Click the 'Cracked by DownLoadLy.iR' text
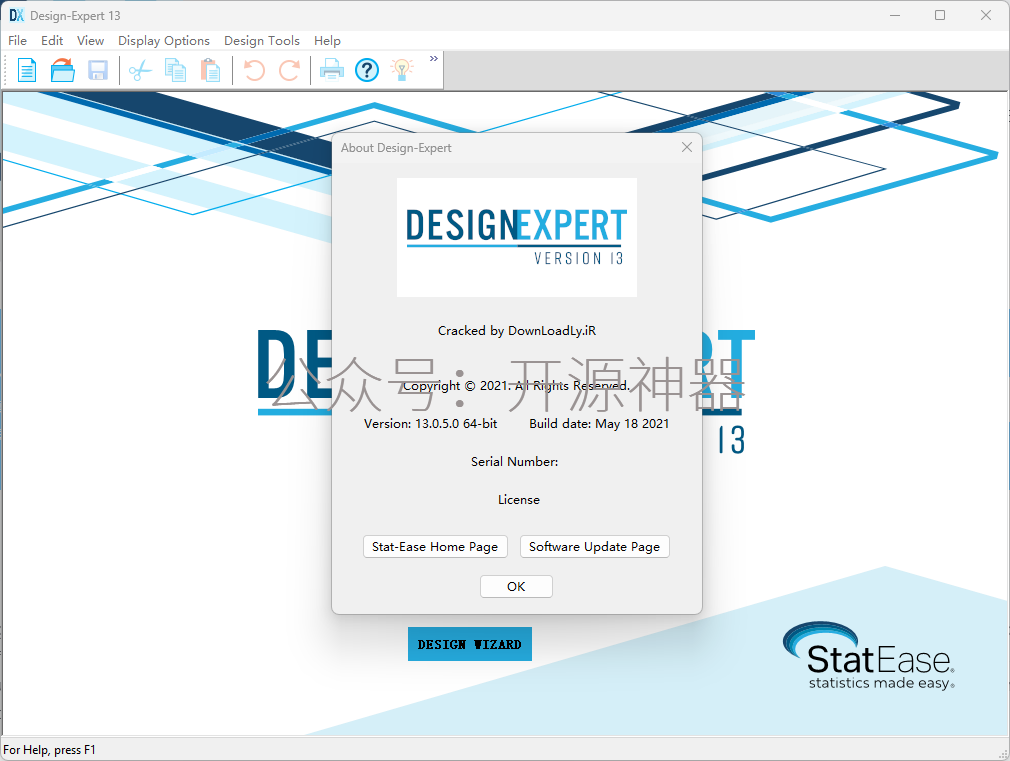This screenshot has width=1010, height=761. pyautogui.click(x=517, y=331)
